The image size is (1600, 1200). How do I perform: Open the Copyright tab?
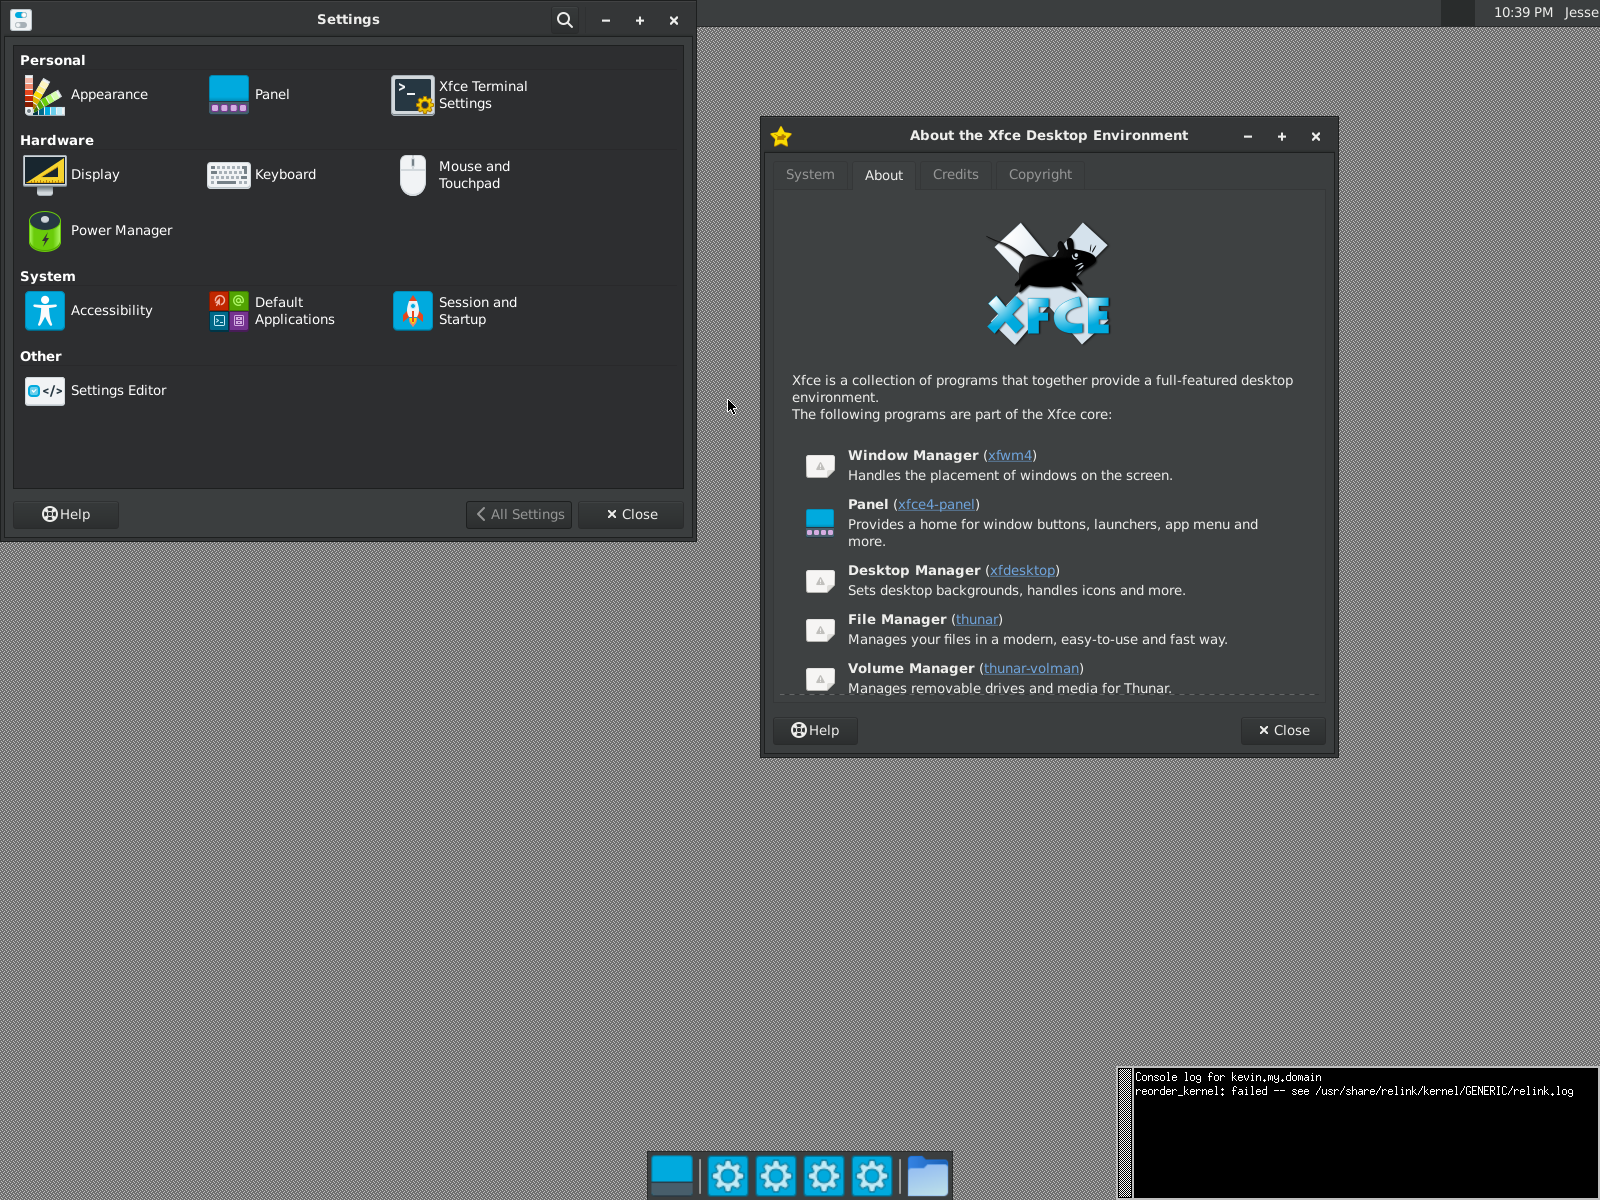coord(1040,175)
